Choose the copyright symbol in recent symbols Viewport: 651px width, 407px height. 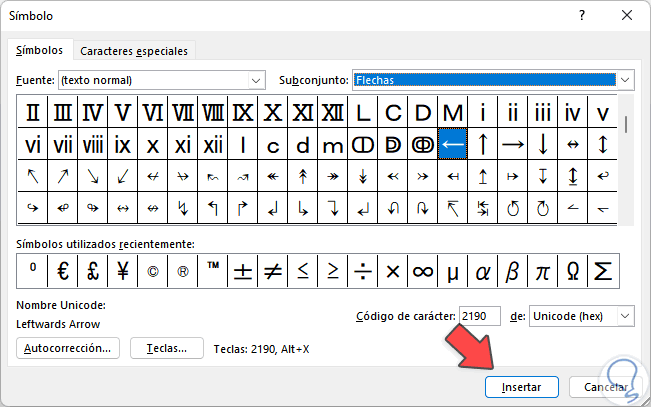152,271
